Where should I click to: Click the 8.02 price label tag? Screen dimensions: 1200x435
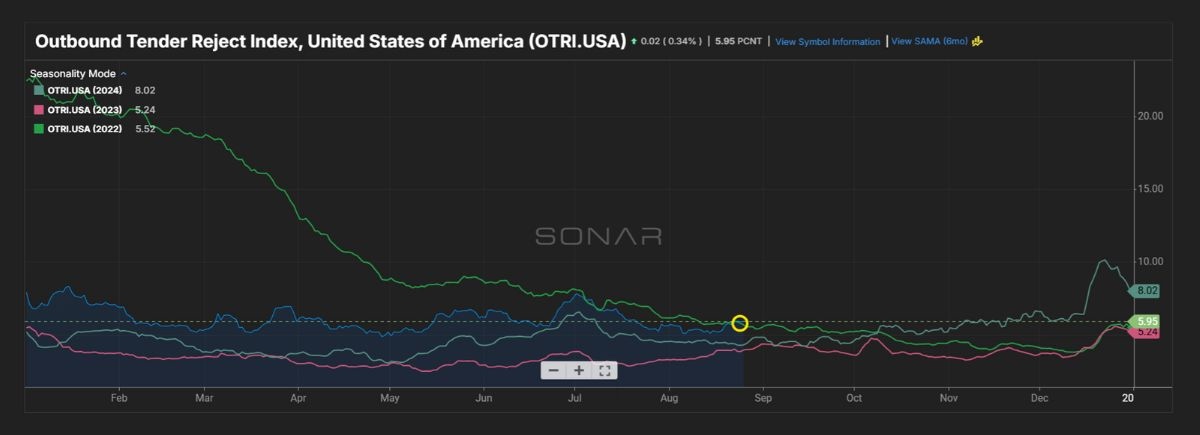1145,290
